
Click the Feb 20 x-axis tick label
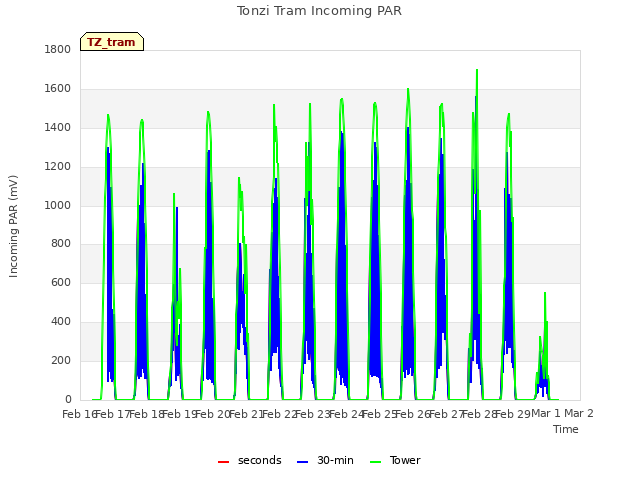pos(213,414)
